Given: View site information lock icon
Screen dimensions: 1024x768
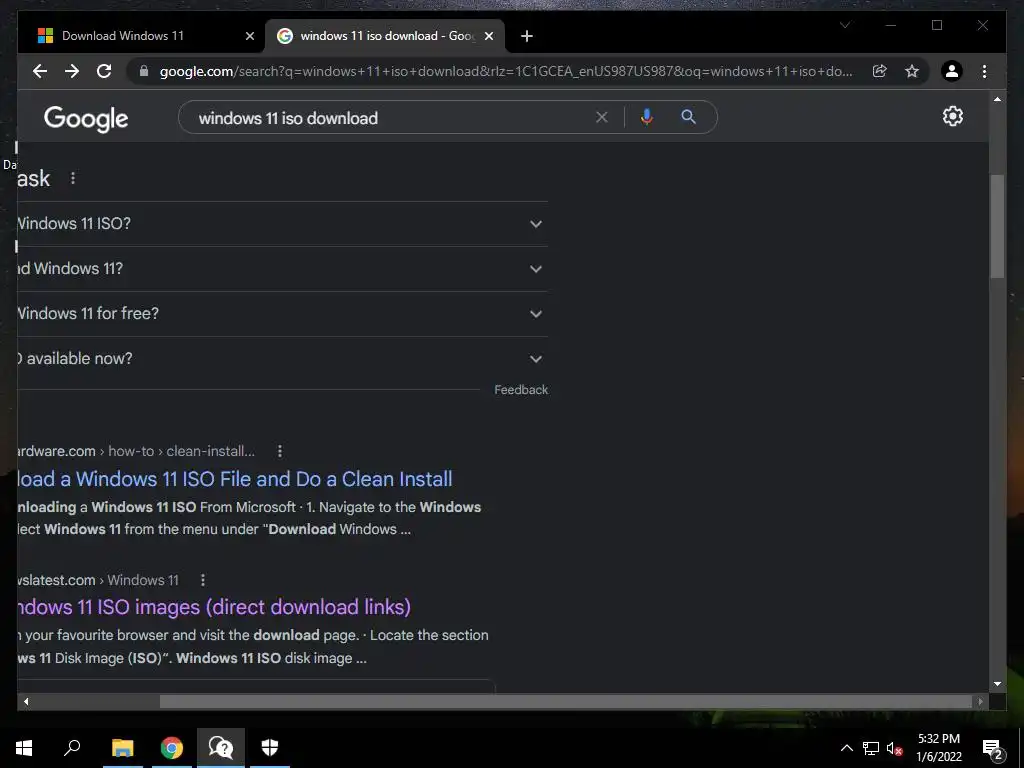Looking at the screenshot, I should tap(144, 71).
